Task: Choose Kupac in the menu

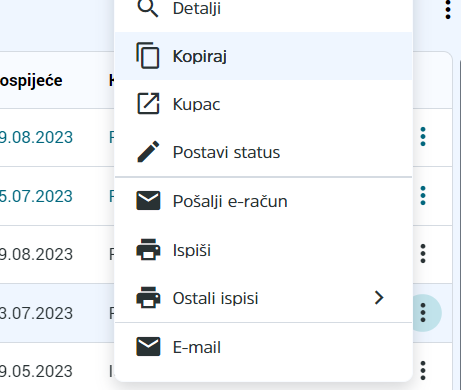Action: pos(263,104)
